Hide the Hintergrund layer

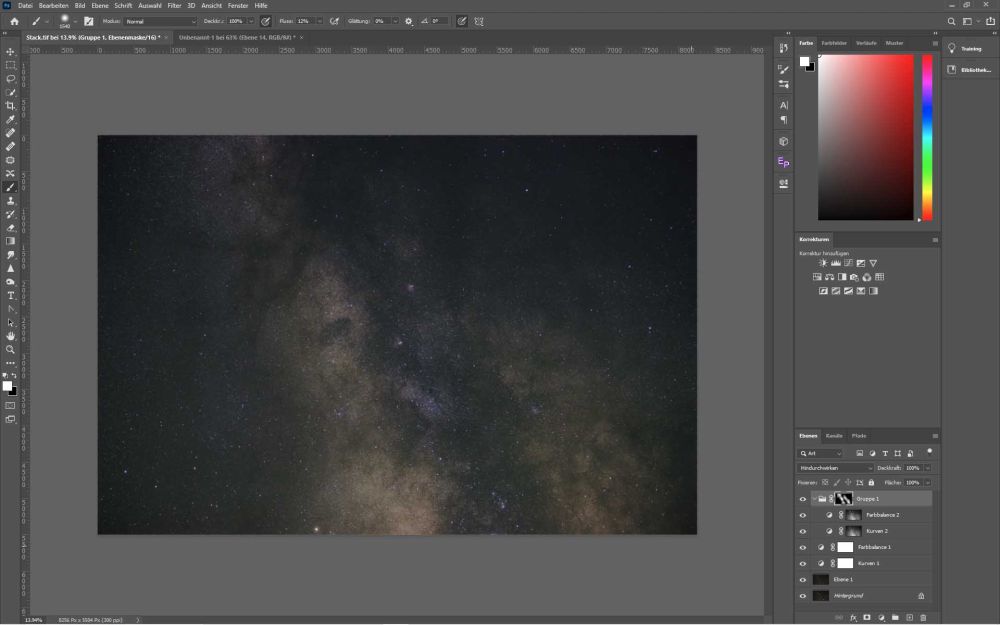(803, 595)
